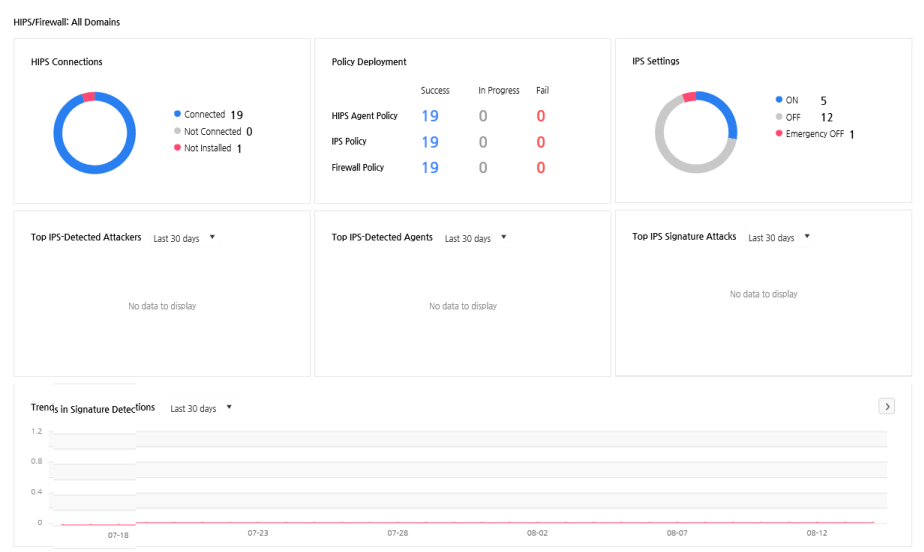Open Top IPS-Detected Attackers period dropdown
924x552 pixels.
[x=184, y=238]
